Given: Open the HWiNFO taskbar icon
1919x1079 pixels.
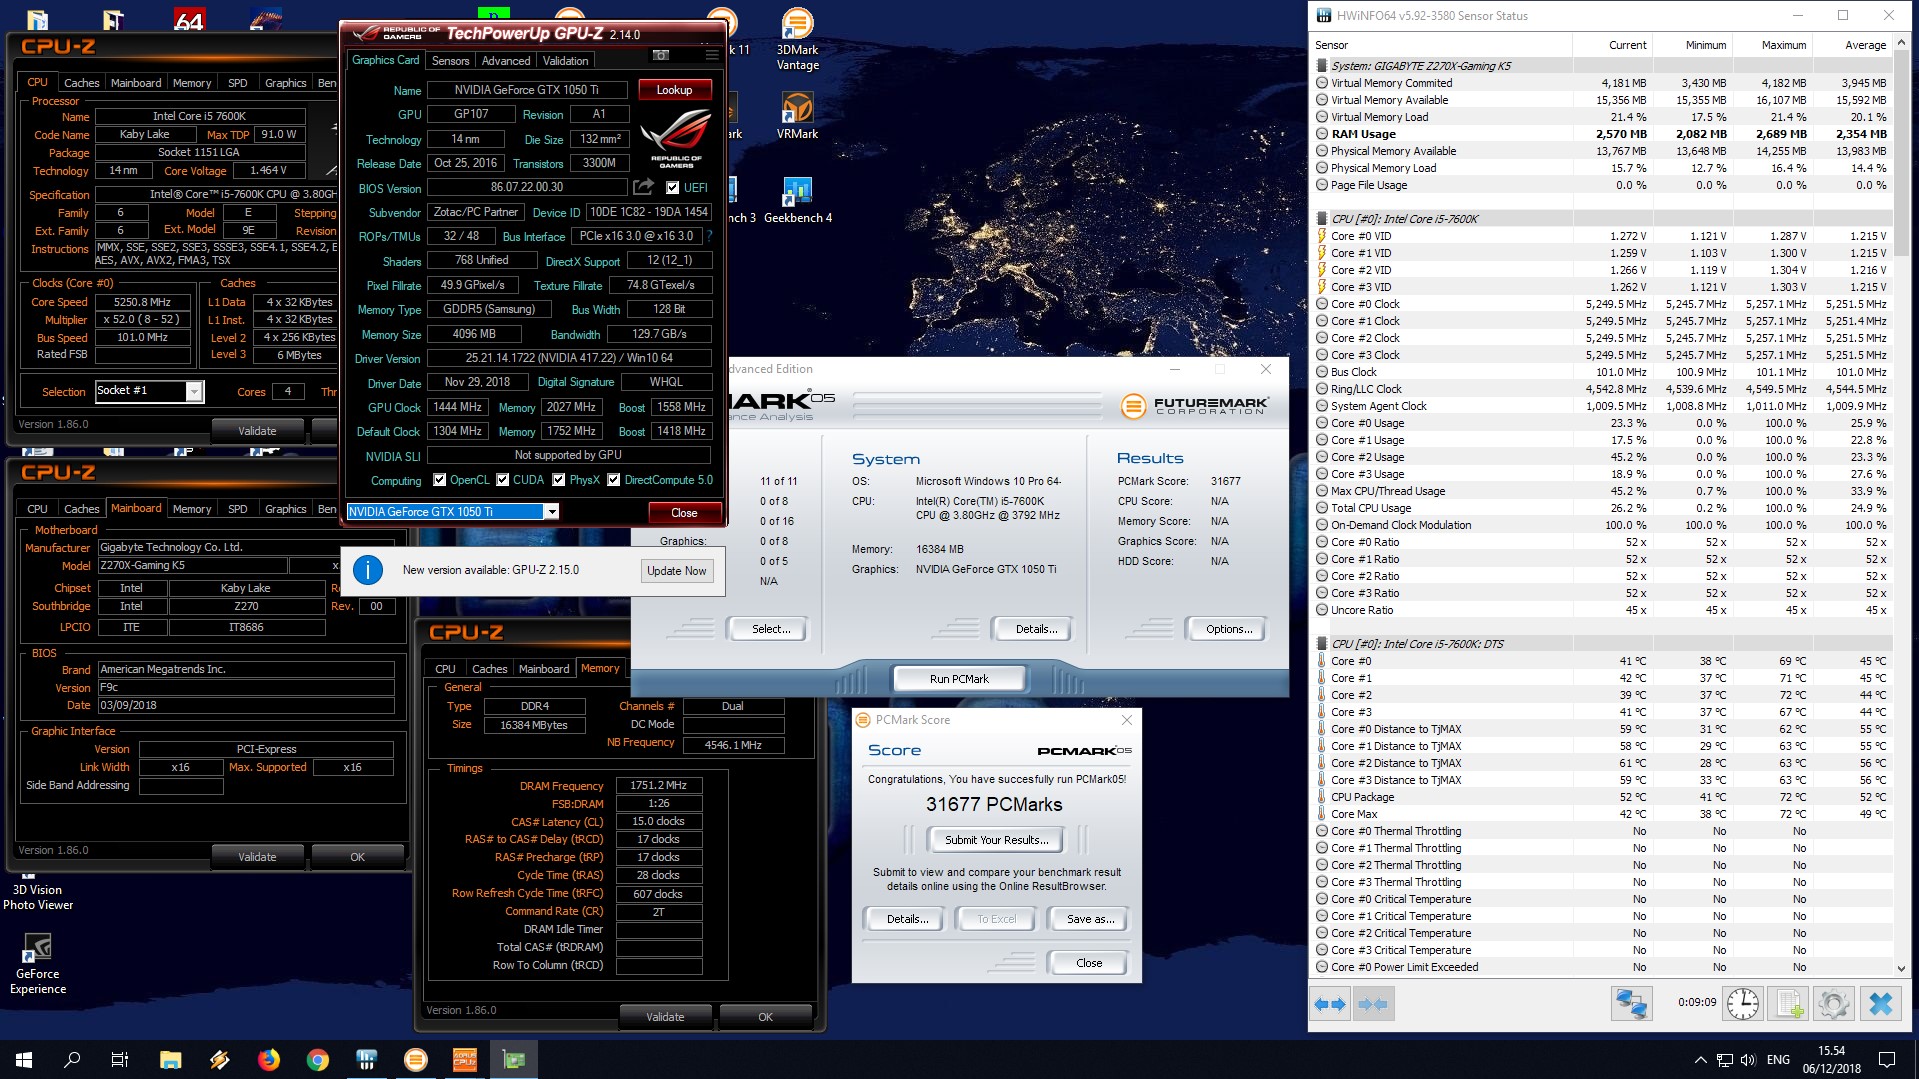Looking at the screenshot, I should [x=367, y=1059].
